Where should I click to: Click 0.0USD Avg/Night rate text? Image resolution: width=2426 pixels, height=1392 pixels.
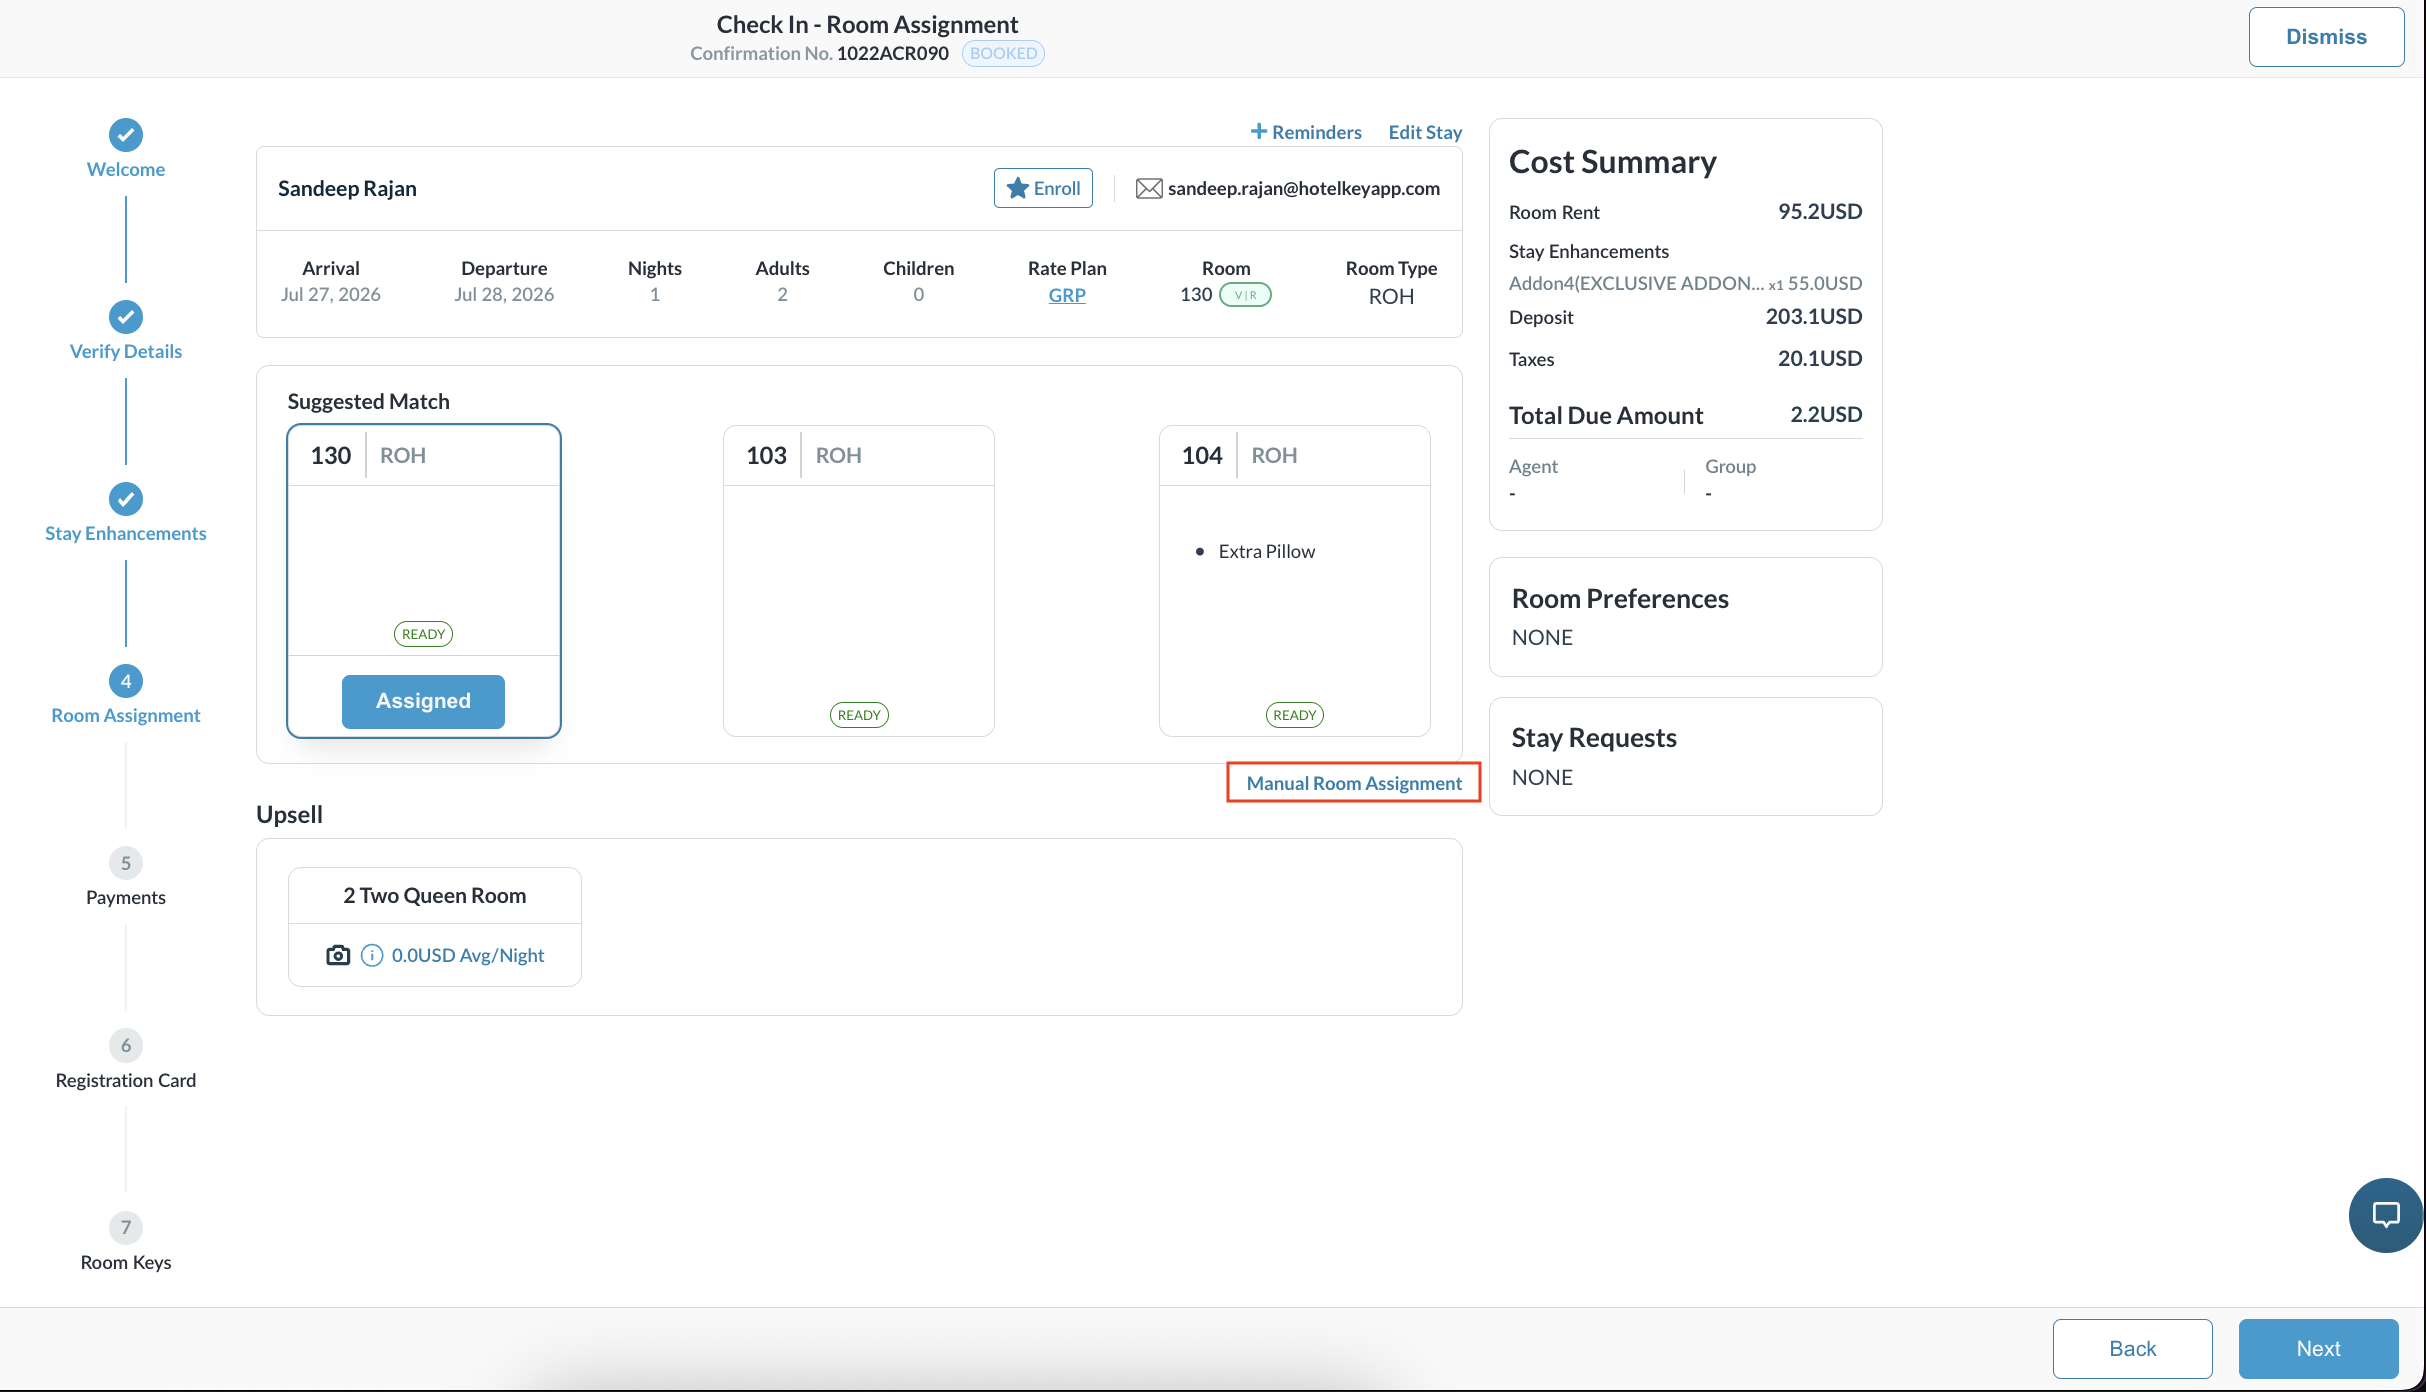coord(468,955)
